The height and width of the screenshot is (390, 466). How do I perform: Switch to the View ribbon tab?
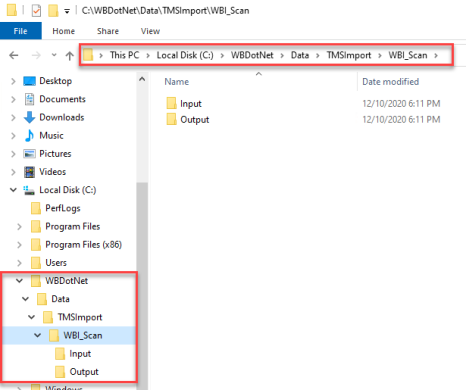click(150, 31)
